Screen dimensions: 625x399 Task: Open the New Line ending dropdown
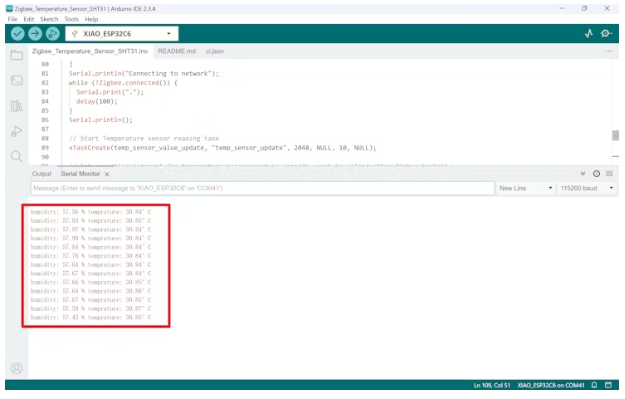tap(525, 188)
